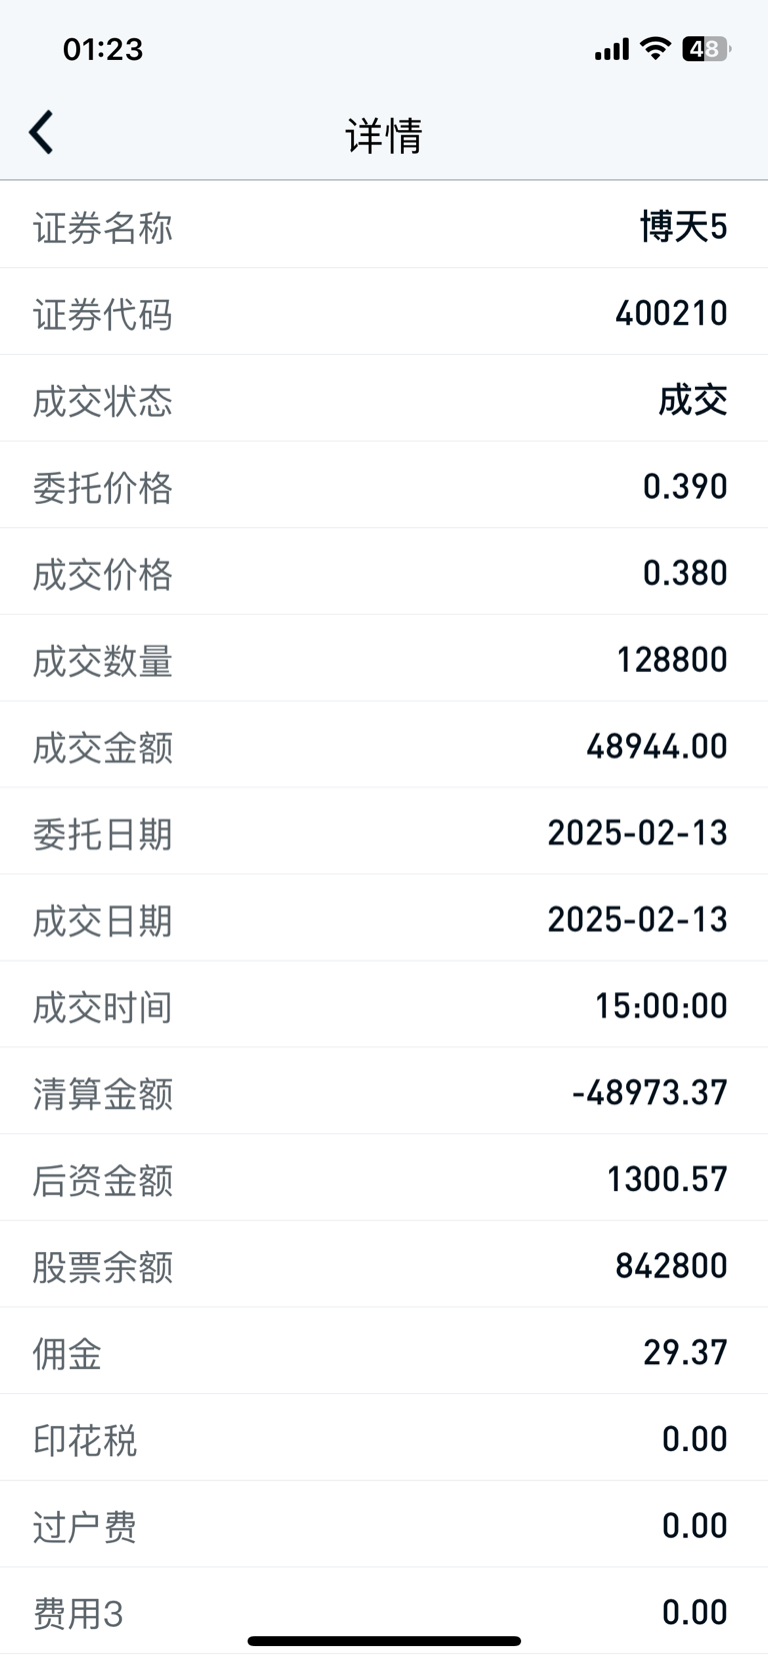Image resolution: width=768 pixels, height=1663 pixels.
Task: Tap the 成交时间 value 15:00:00
Action: (x=661, y=1006)
